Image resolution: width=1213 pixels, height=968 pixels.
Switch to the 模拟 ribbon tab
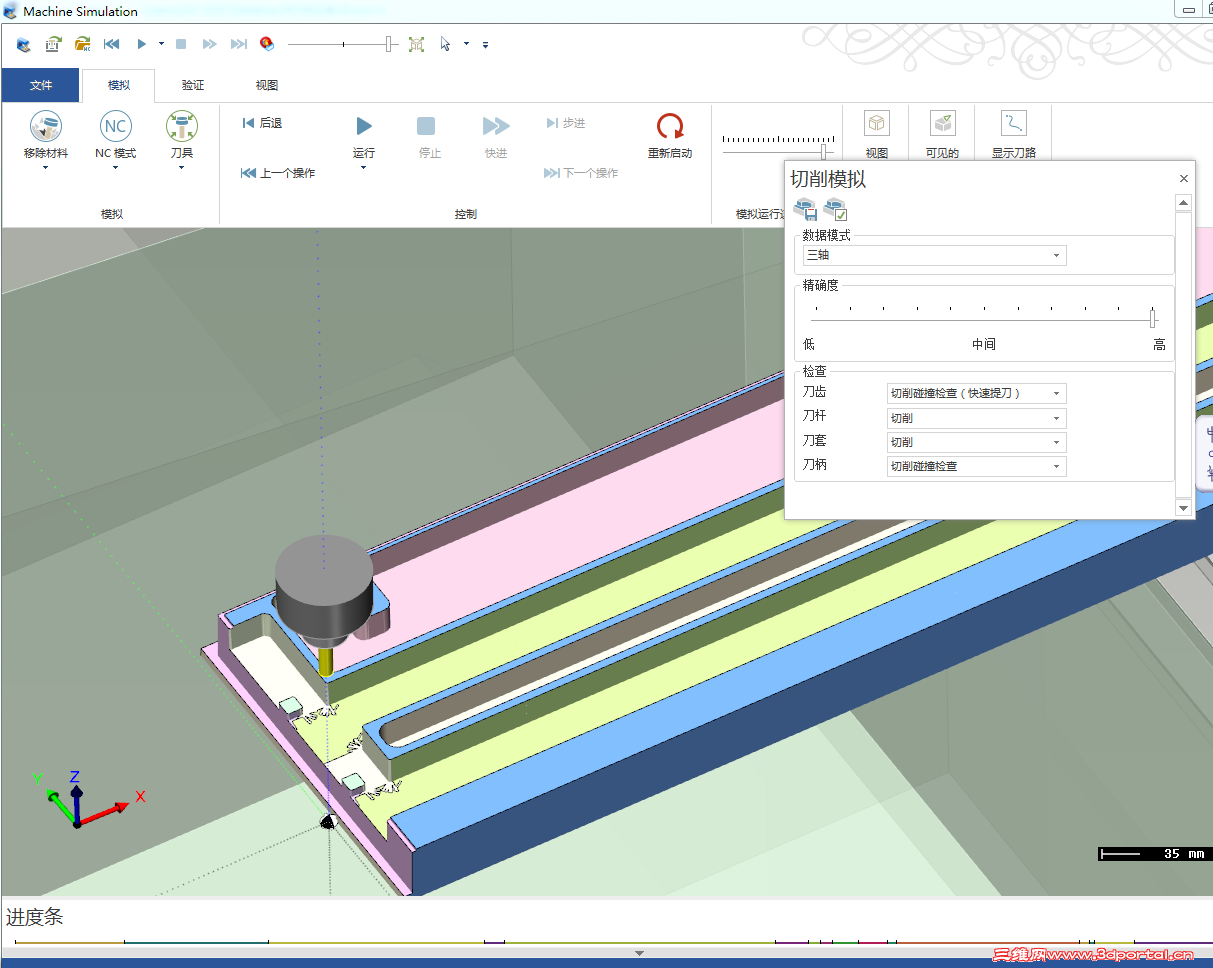[119, 85]
